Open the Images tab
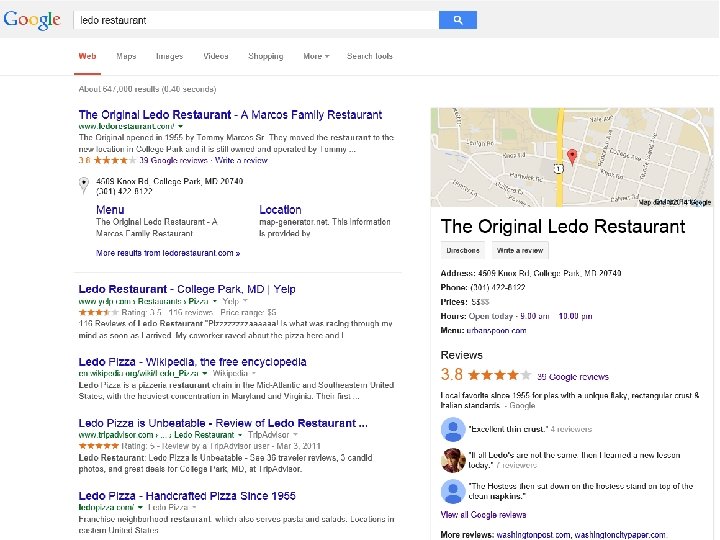 point(169,56)
